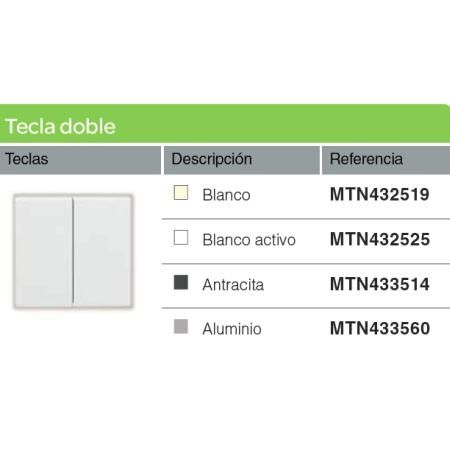Viewport: 450px width, 450px height.
Task: Click the Referencia column header
Action: pyautogui.click(x=386, y=160)
